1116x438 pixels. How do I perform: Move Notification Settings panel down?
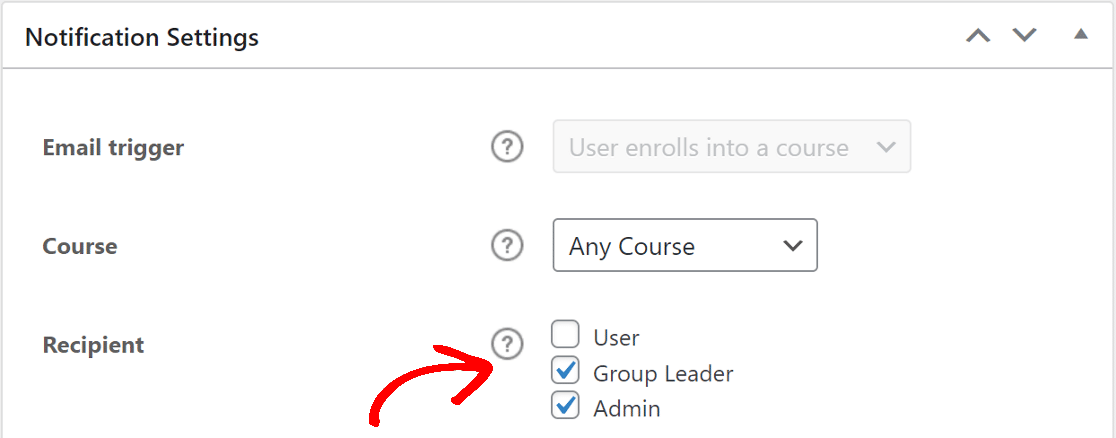coord(1024,36)
